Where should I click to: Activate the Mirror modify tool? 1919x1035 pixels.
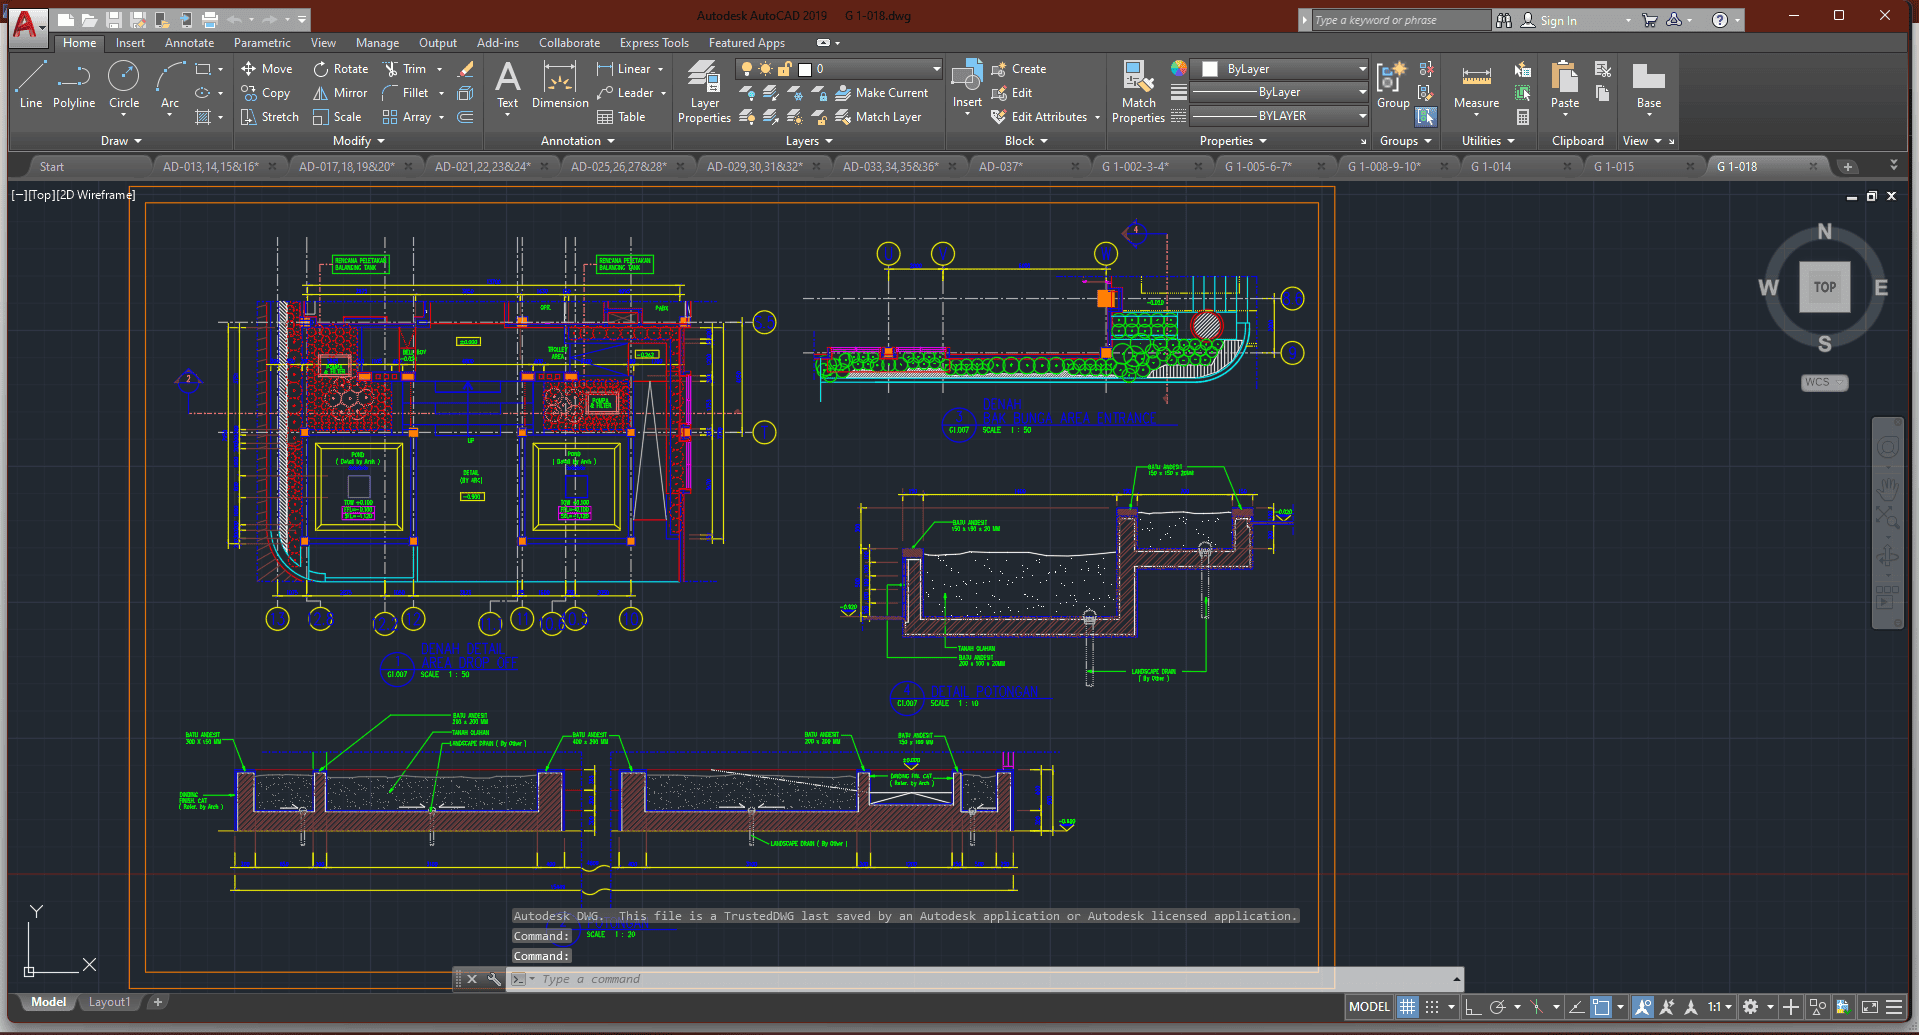(339, 93)
